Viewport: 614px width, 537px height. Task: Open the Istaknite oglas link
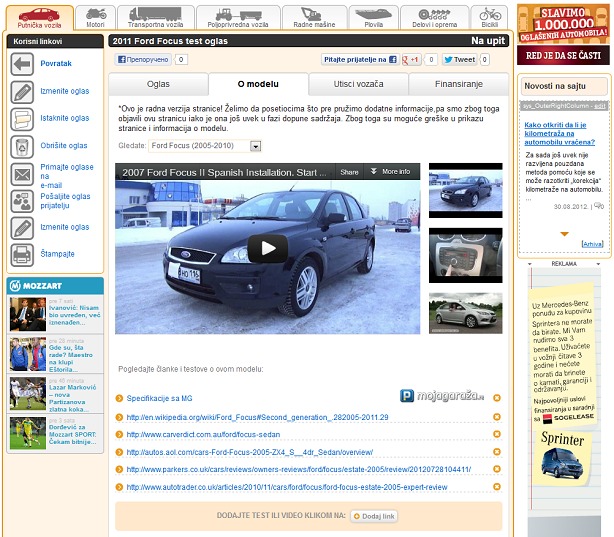point(65,118)
